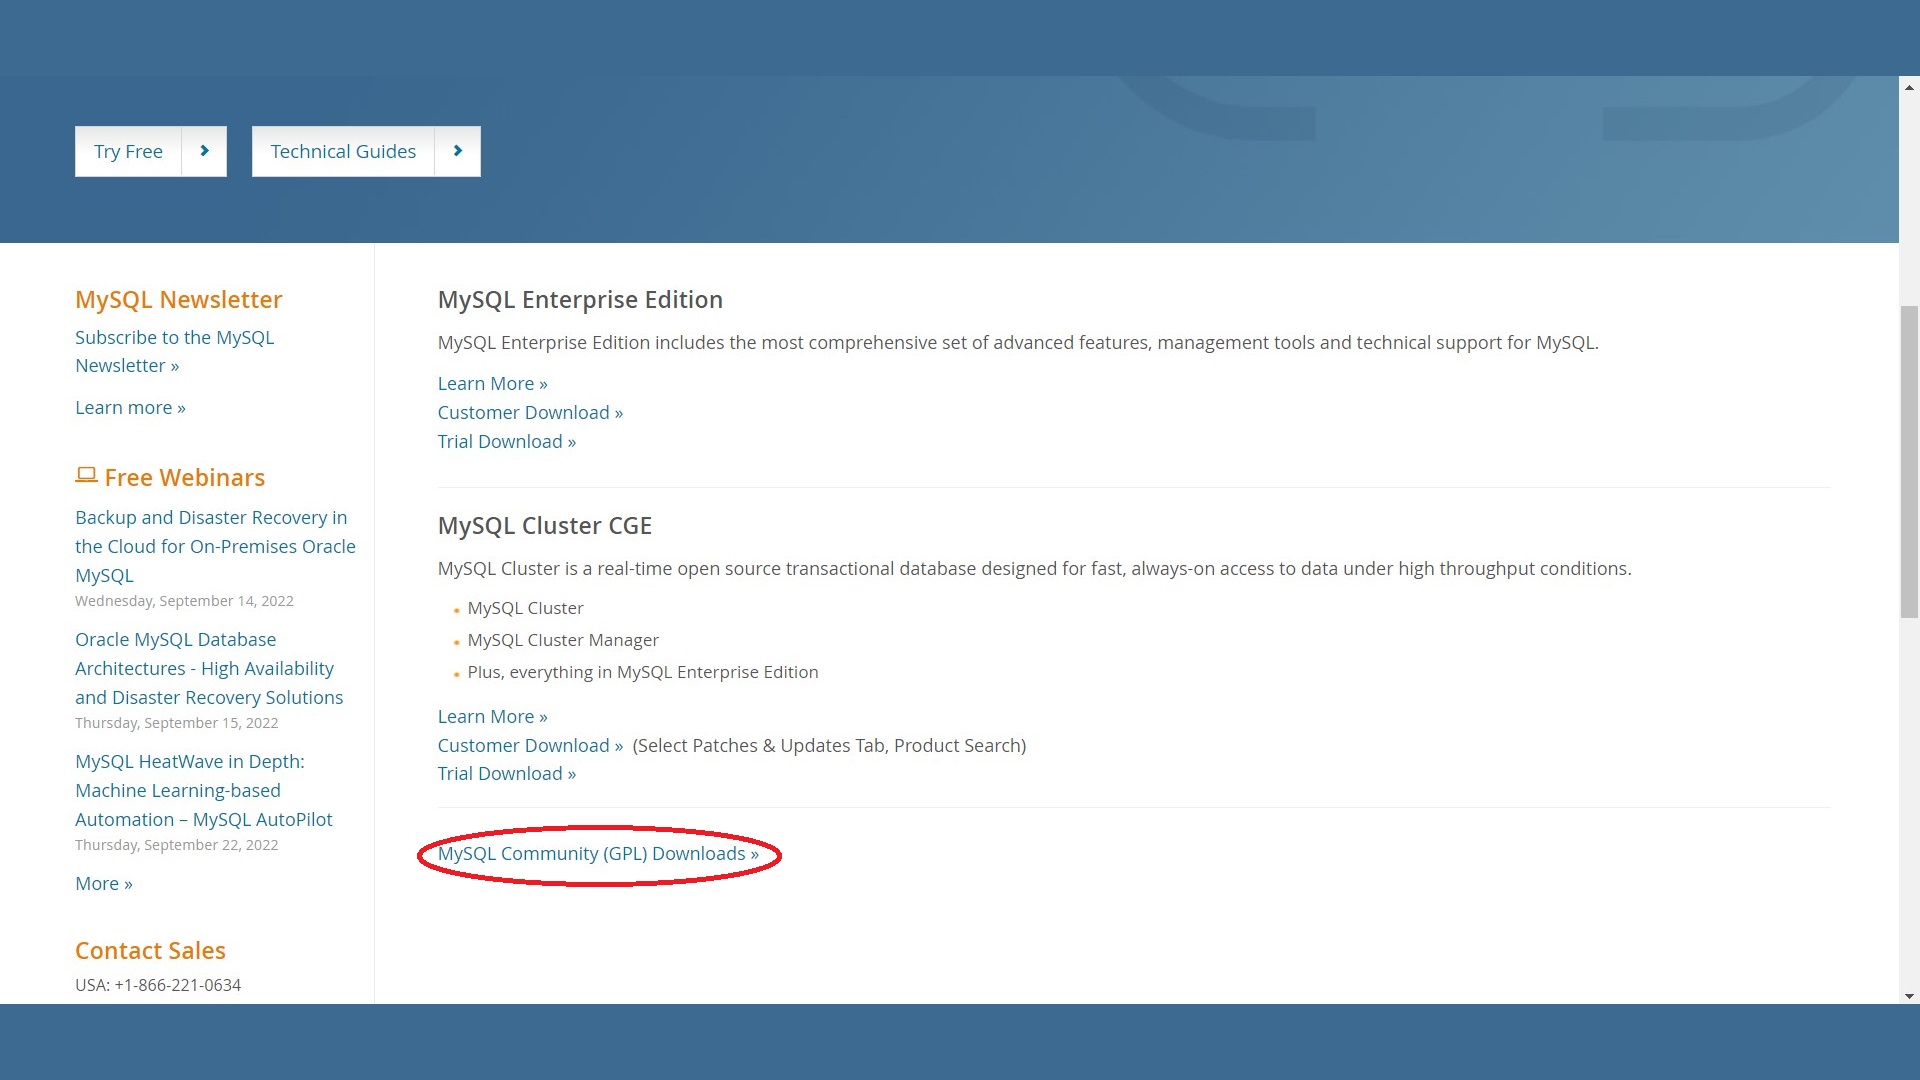Screen dimensions: 1920x1080
Task: Click More under Free Webinars section
Action: point(103,882)
